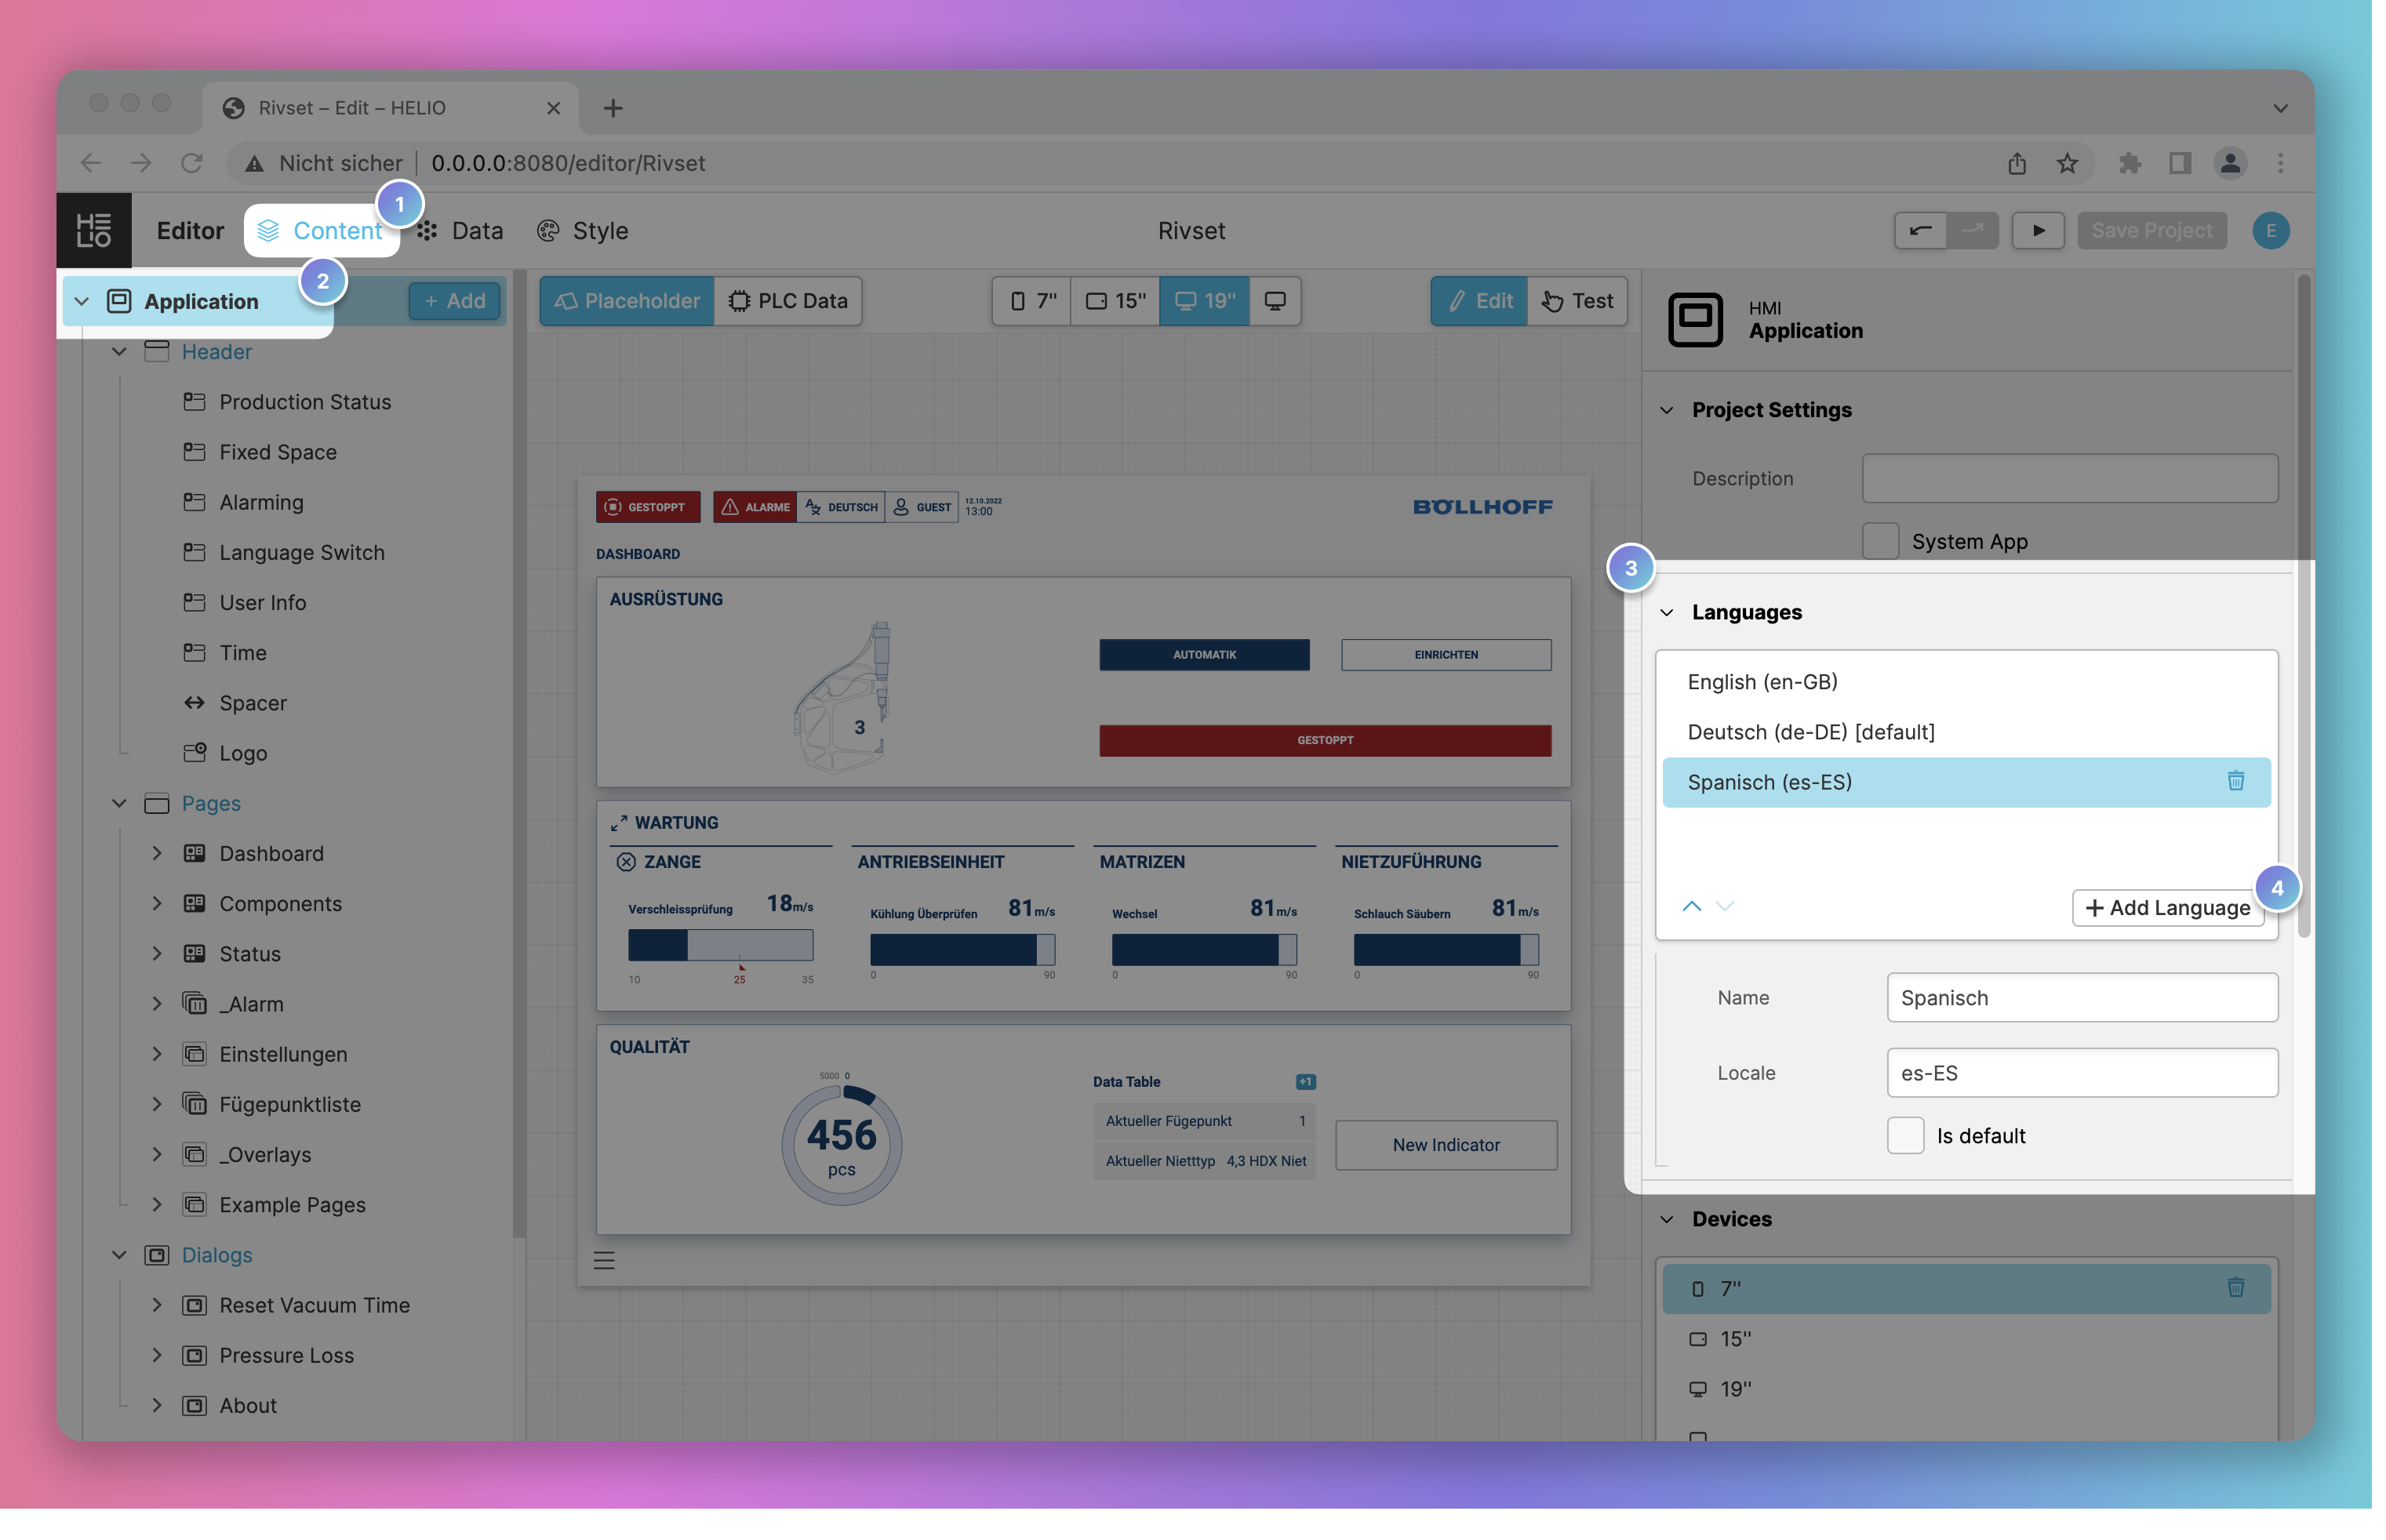
Task: Check the Is default checkbox
Action: (1905, 1136)
